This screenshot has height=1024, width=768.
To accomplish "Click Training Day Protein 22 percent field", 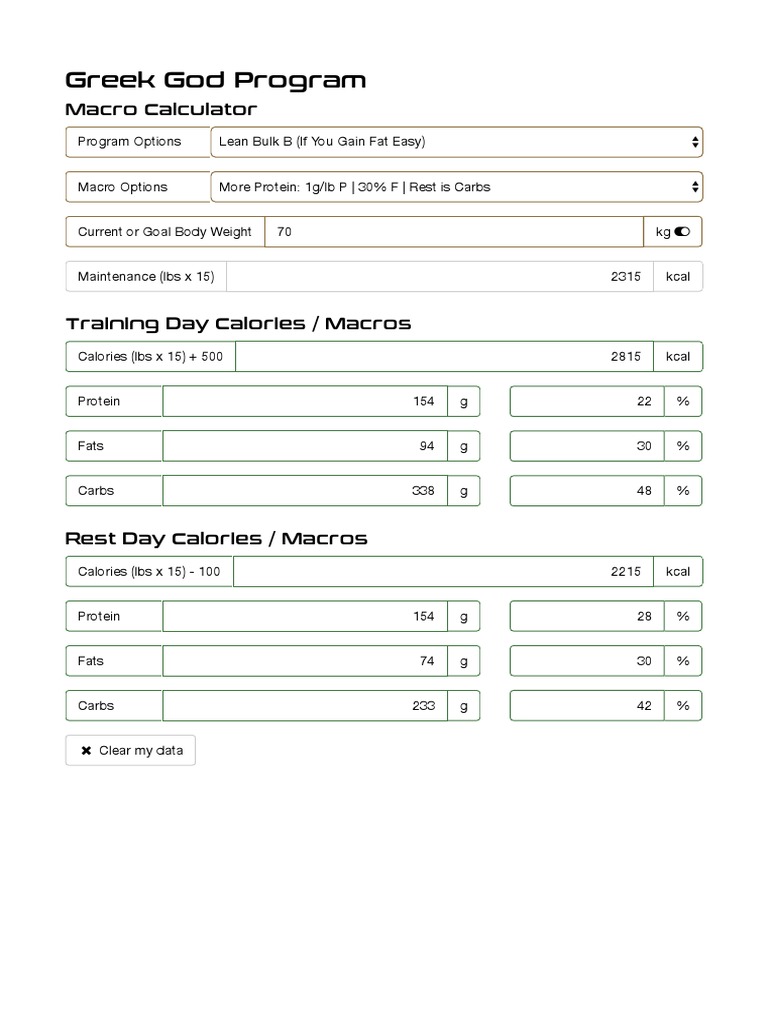I will pos(587,401).
